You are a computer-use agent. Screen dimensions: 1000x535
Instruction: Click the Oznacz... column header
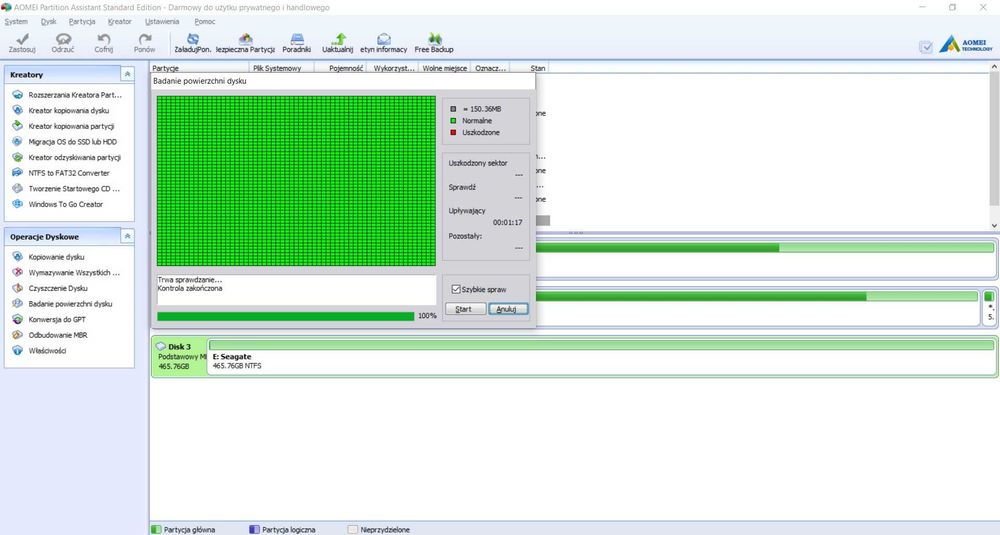coord(490,68)
